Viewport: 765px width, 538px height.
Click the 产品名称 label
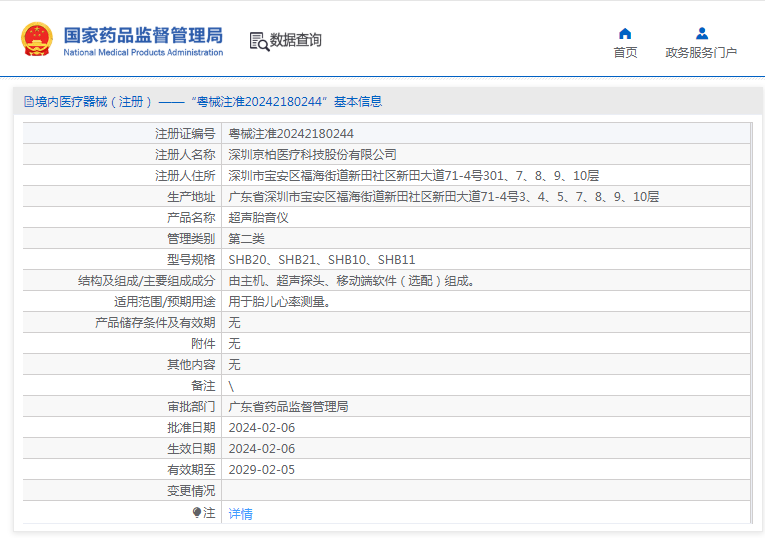pos(191,218)
